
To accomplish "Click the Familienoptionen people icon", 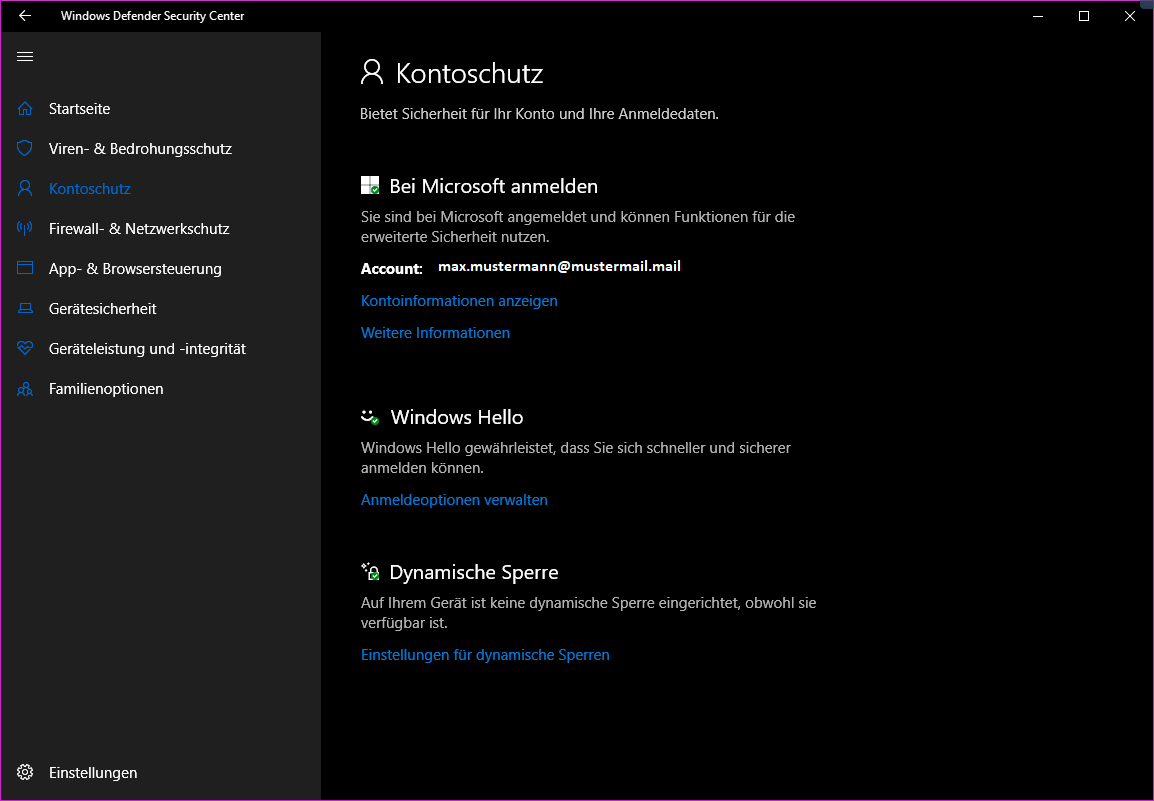I will 25,389.
